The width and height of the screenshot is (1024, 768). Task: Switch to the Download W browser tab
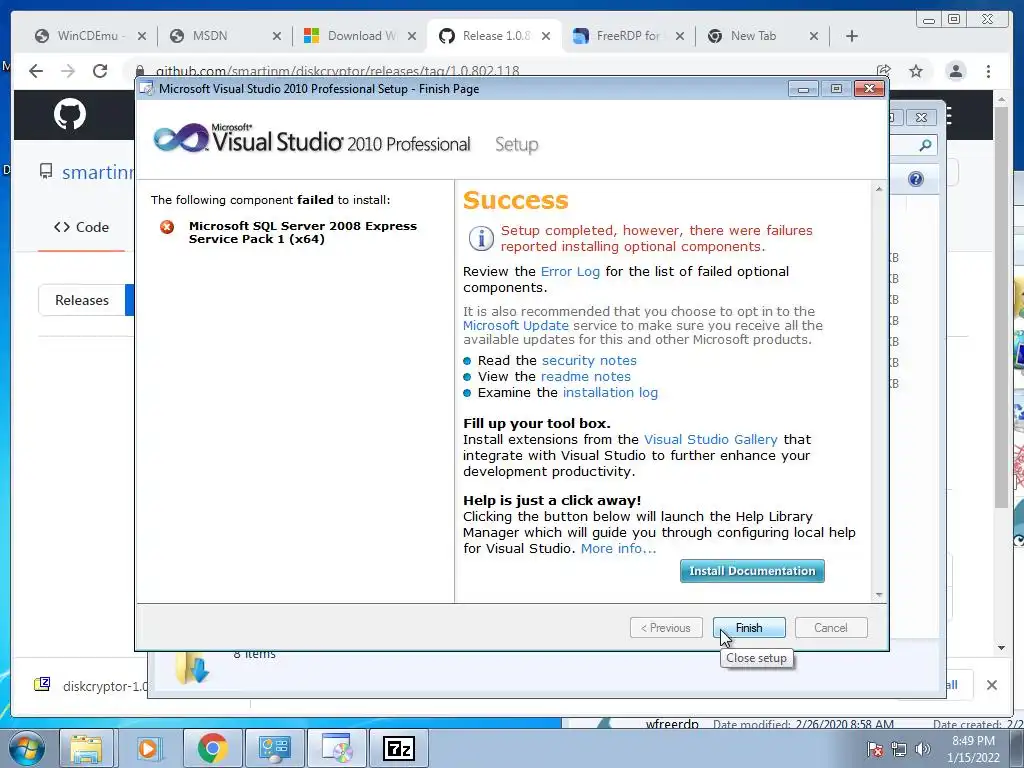pyautogui.click(x=360, y=36)
